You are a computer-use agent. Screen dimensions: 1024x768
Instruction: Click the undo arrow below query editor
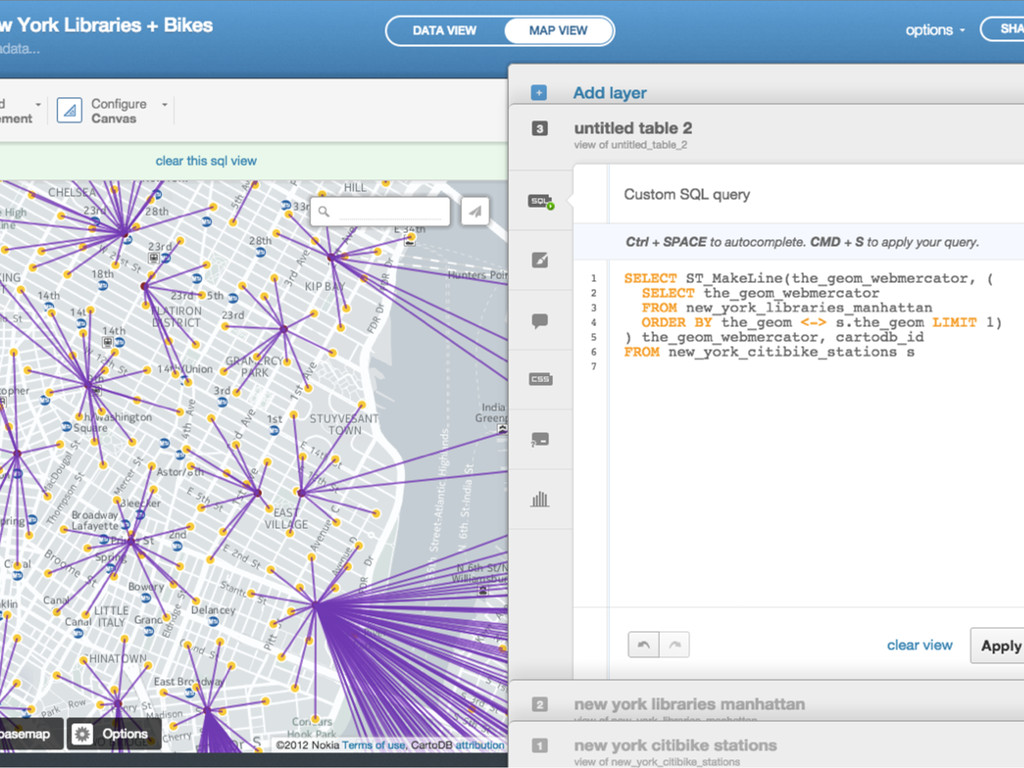643,645
